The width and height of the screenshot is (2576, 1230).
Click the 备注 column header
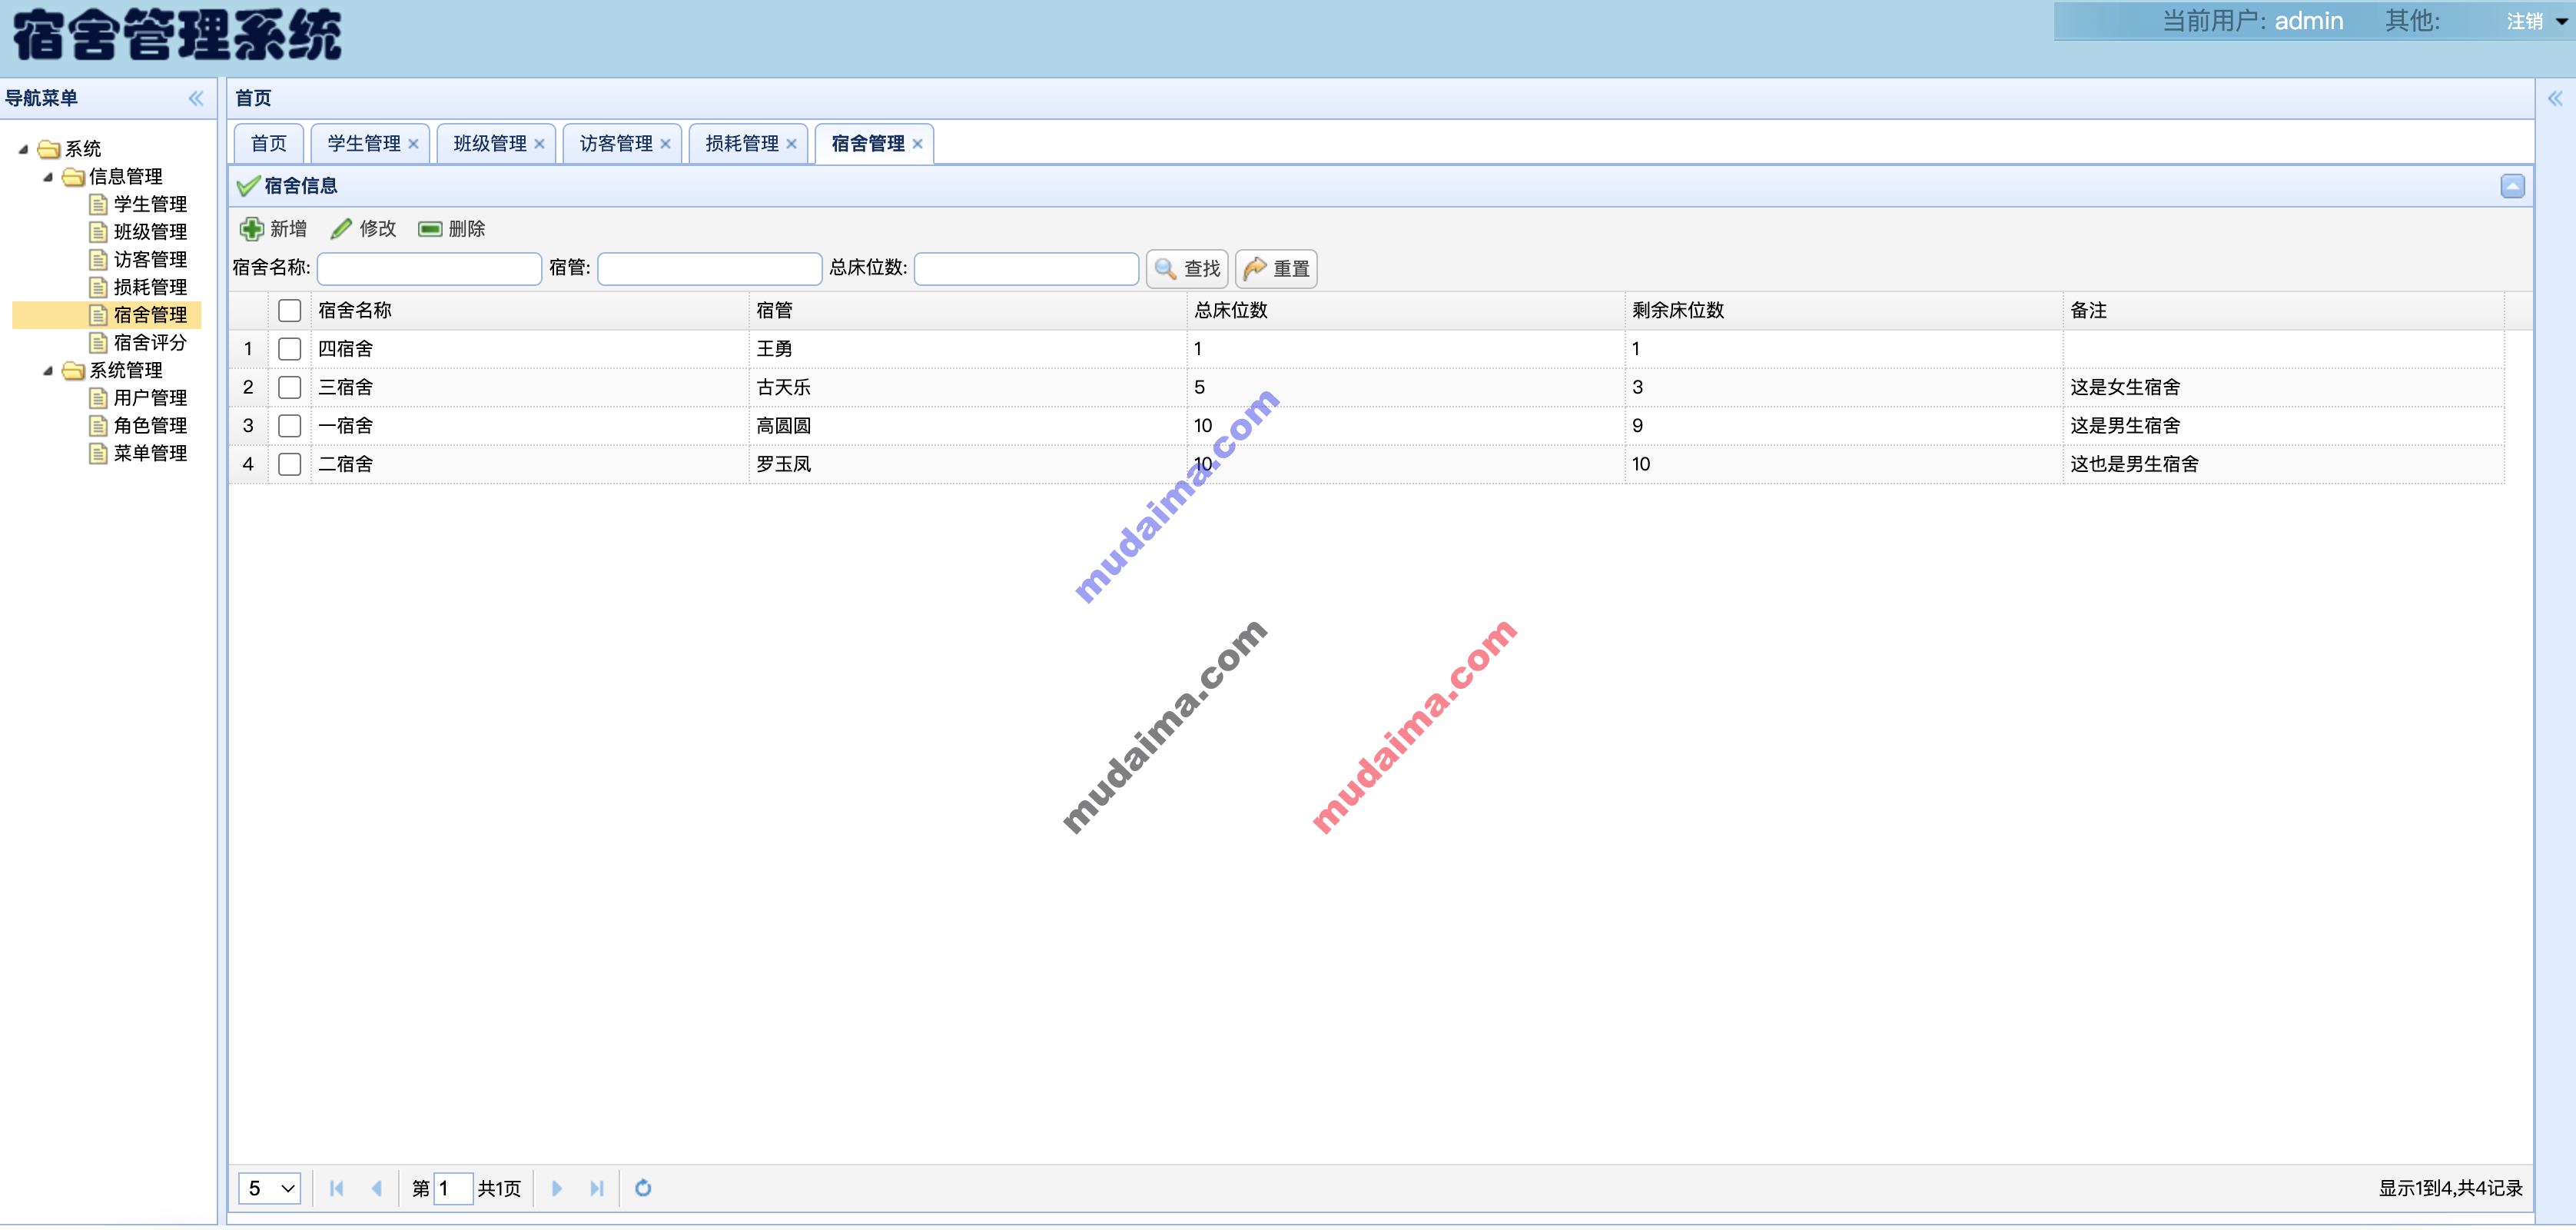(2284, 311)
